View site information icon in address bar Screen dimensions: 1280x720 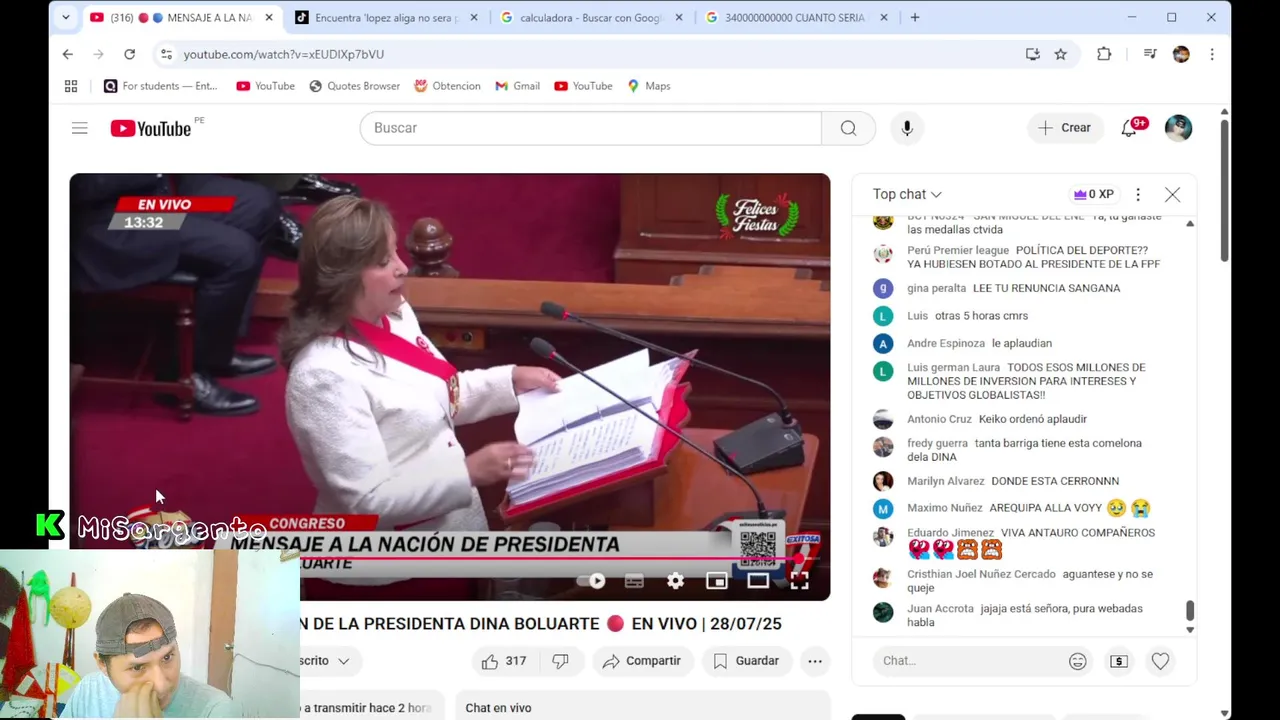coord(166,54)
